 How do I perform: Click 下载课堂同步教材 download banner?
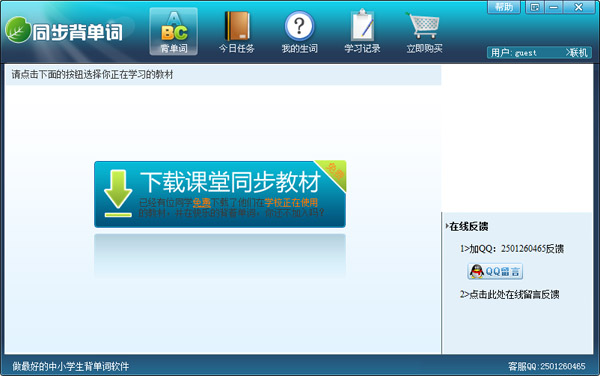pos(220,194)
